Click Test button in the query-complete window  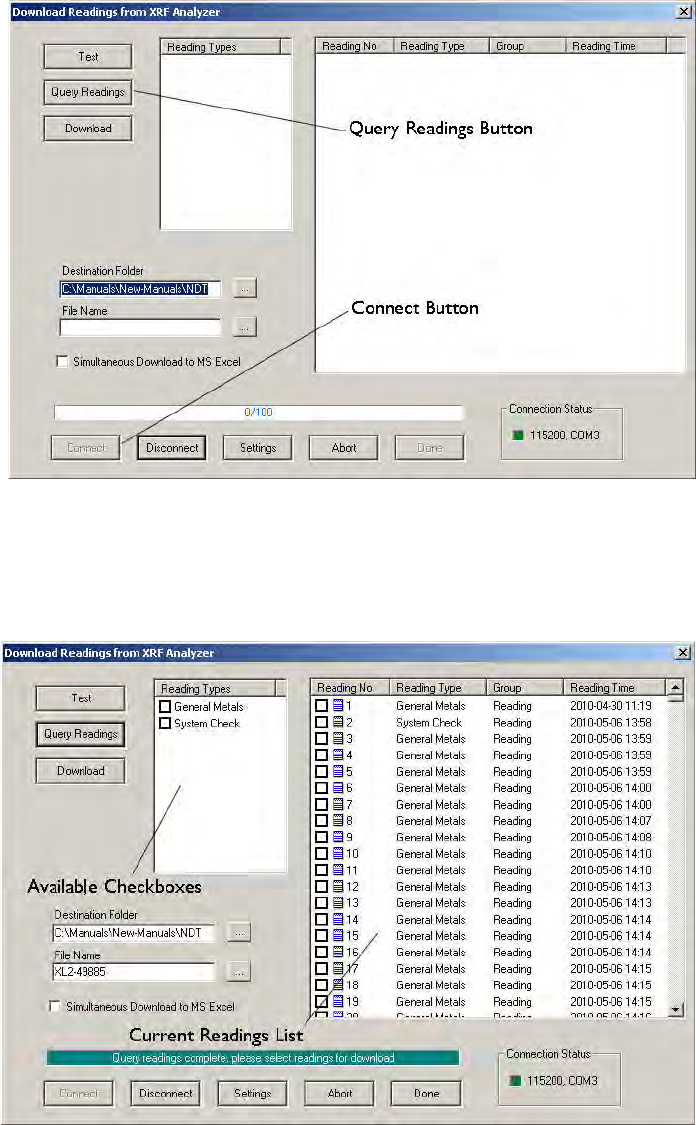(x=80, y=698)
